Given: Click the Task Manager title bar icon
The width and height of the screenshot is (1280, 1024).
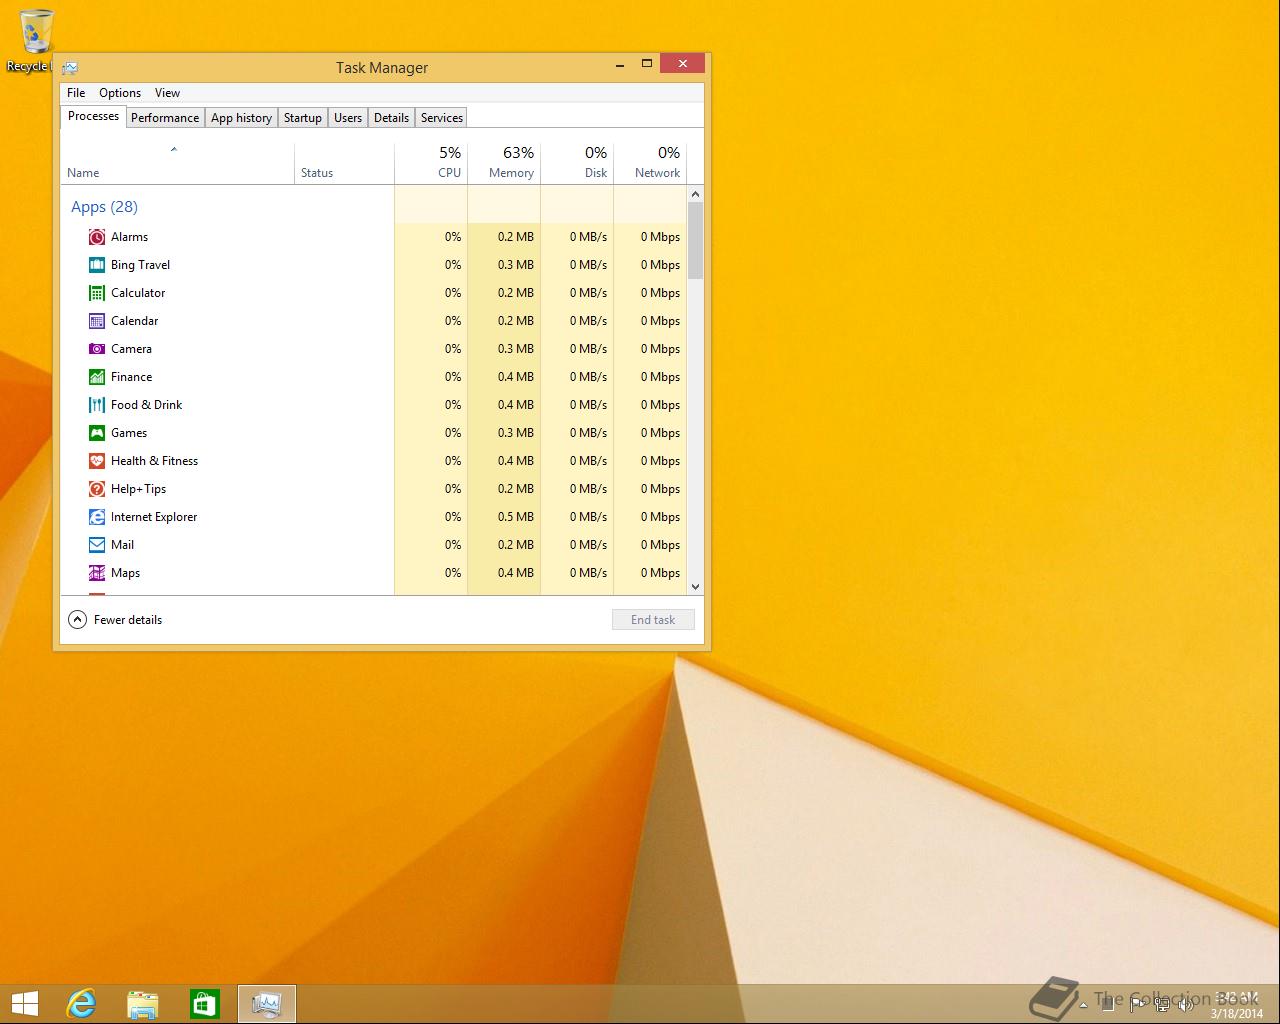Looking at the screenshot, I should point(70,68).
